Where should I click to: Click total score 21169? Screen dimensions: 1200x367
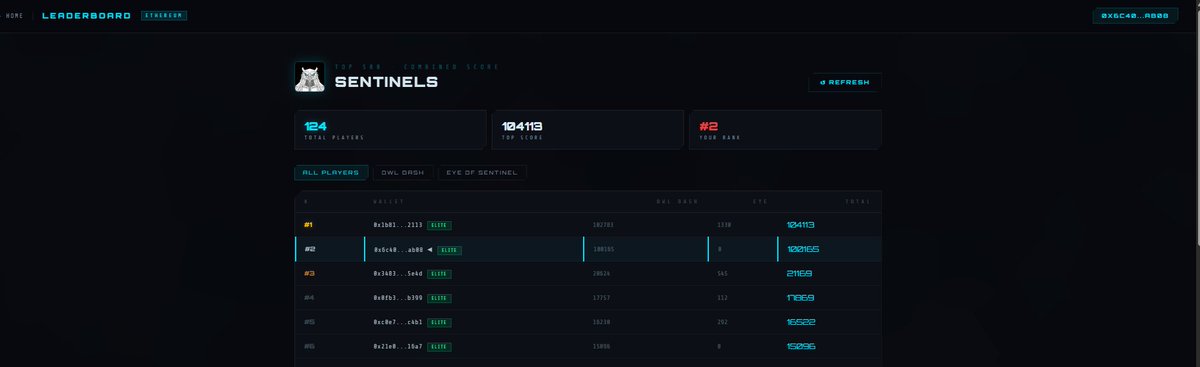tap(799, 274)
